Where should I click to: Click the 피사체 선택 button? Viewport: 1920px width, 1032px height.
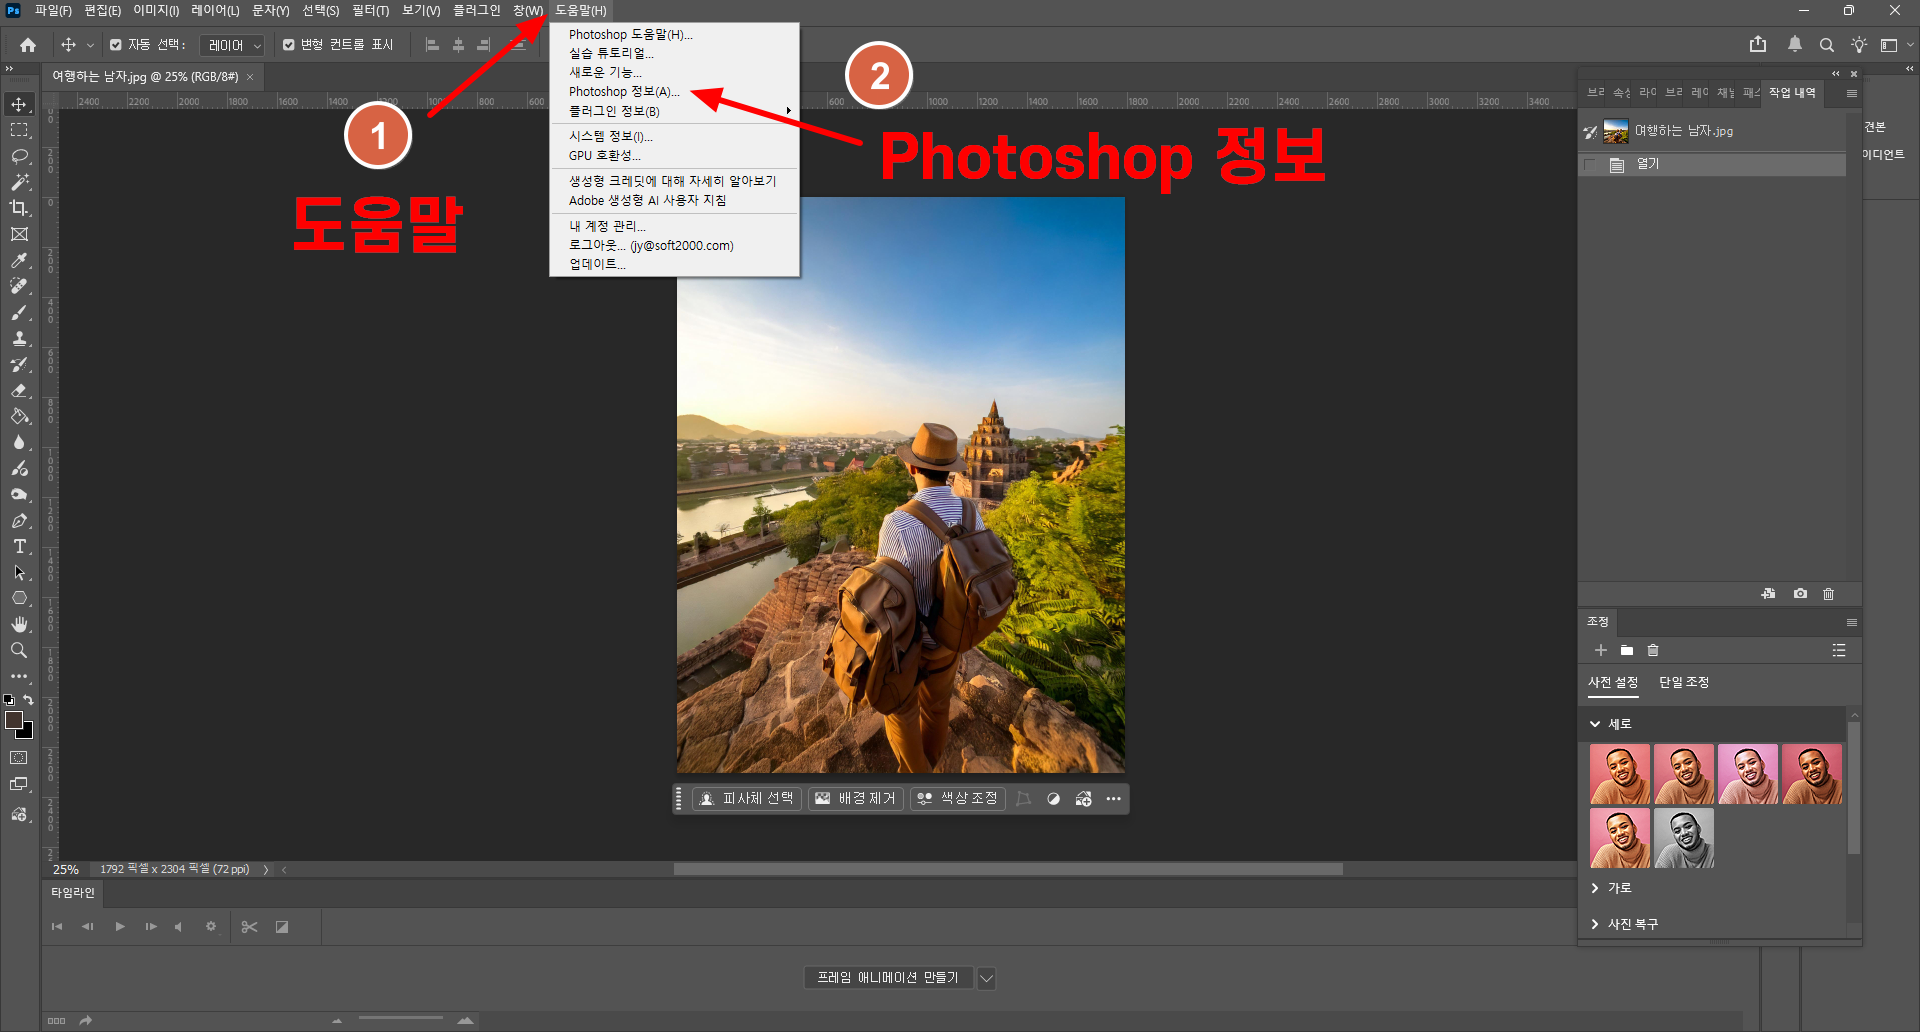(x=747, y=798)
